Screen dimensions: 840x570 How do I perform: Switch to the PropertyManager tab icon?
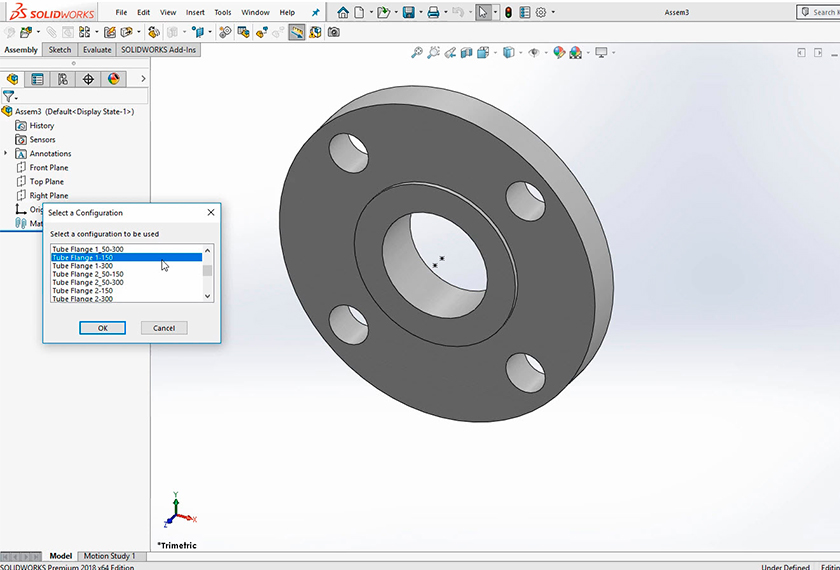click(x=38, y=79)
